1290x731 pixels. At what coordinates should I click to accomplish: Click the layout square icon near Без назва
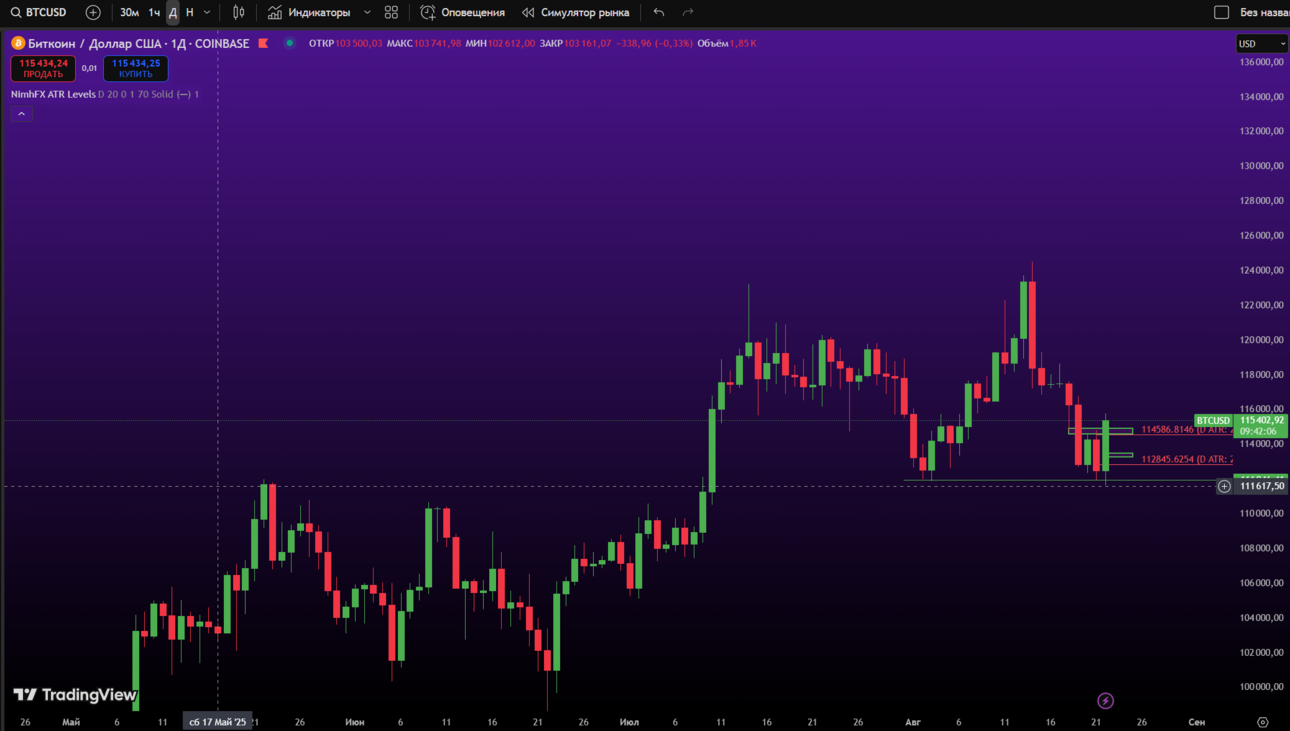coord(1221,12)
